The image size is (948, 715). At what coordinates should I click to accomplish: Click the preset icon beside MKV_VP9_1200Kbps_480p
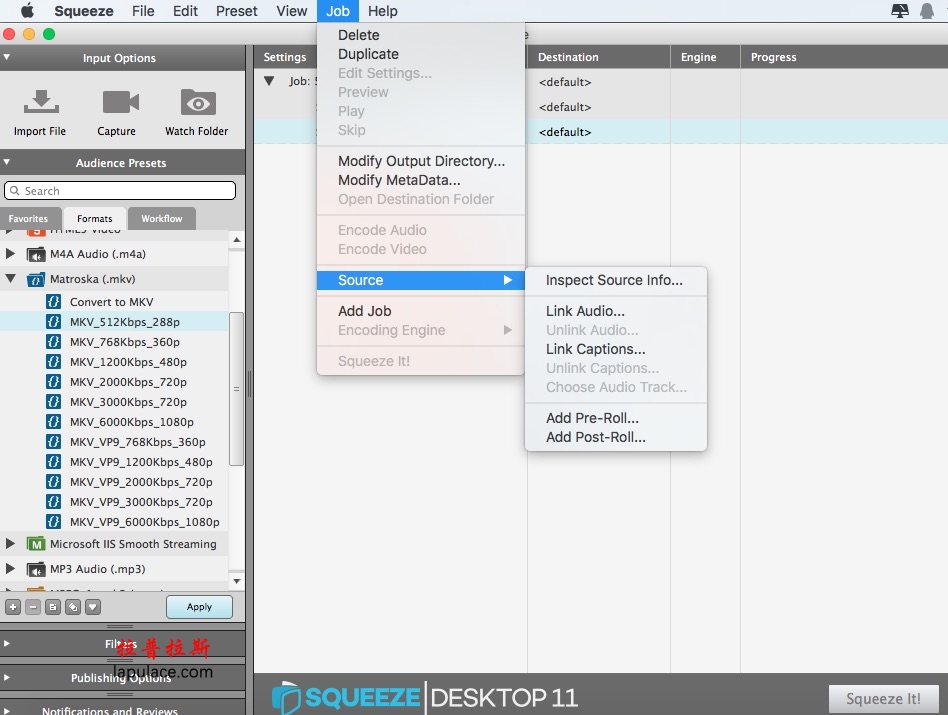53,461
